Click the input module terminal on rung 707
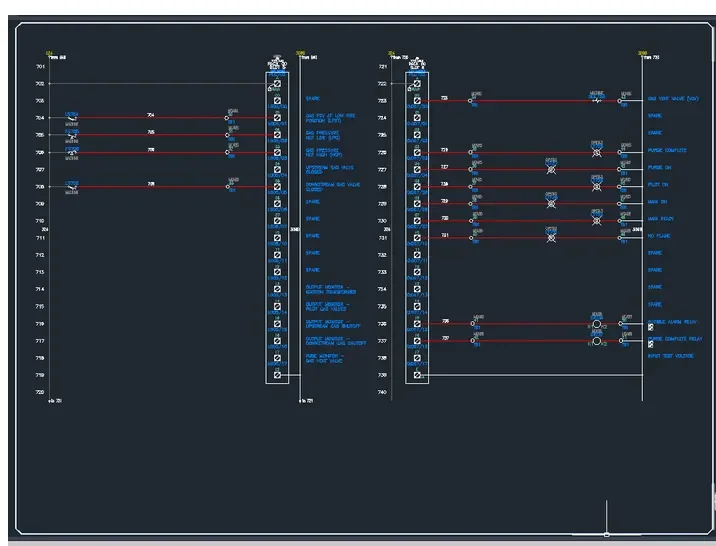Image resolution: width=716 pixels, height=546 pixels. [277, 169]
